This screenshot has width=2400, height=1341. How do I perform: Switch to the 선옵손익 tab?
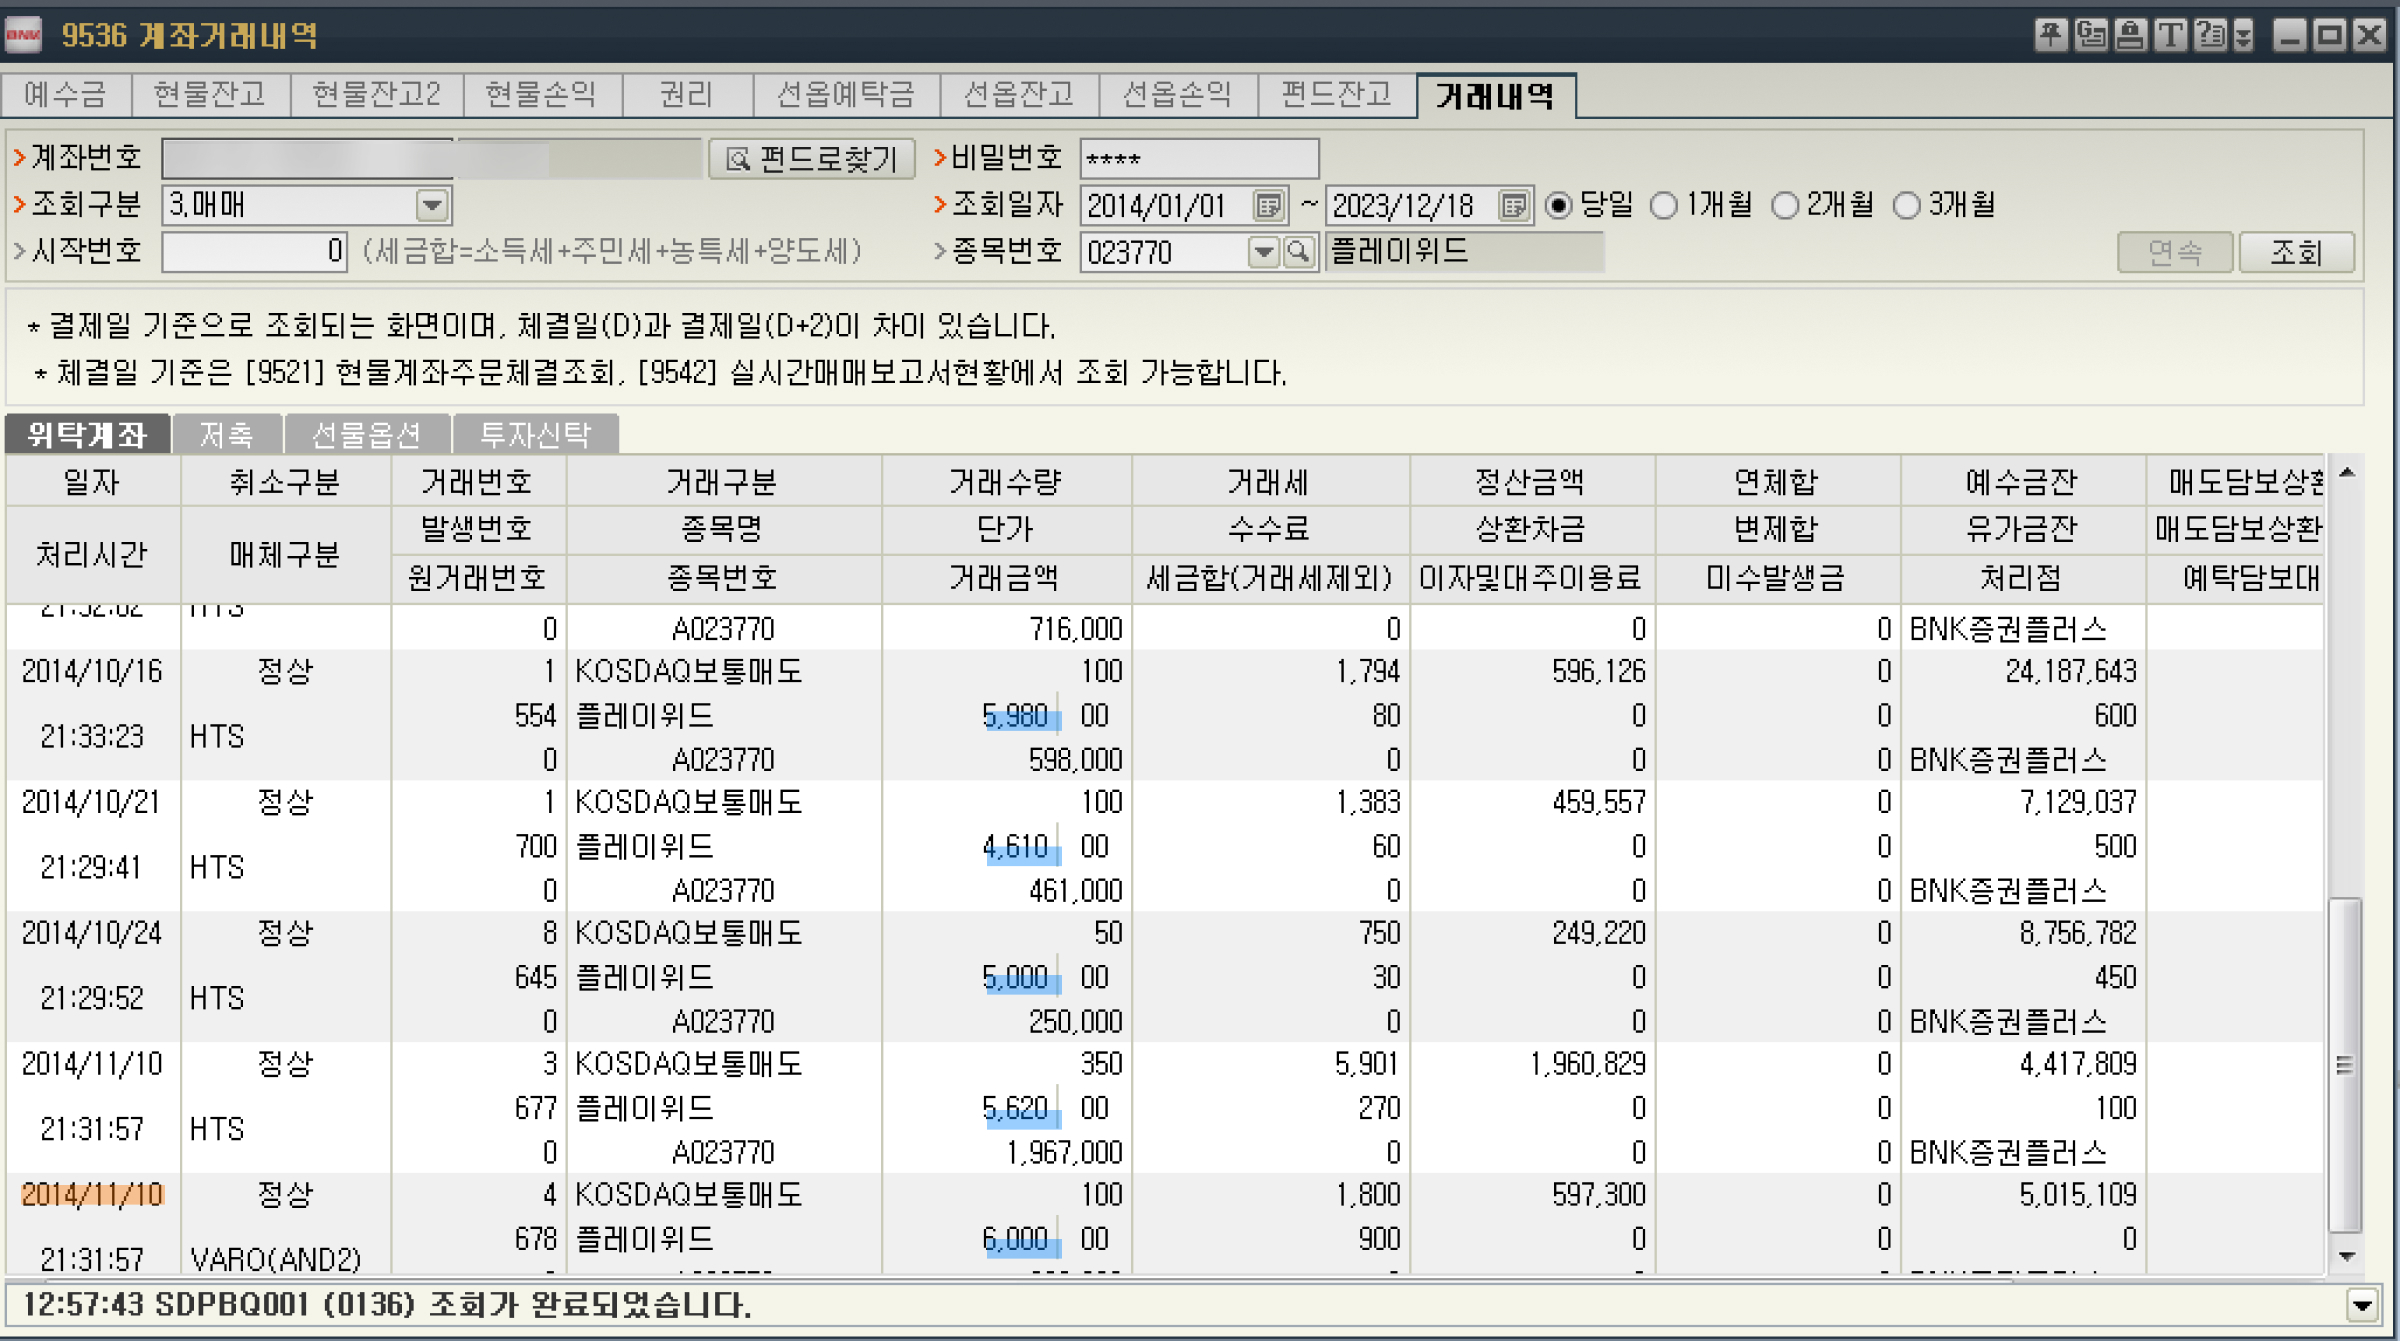point(1178,95)
